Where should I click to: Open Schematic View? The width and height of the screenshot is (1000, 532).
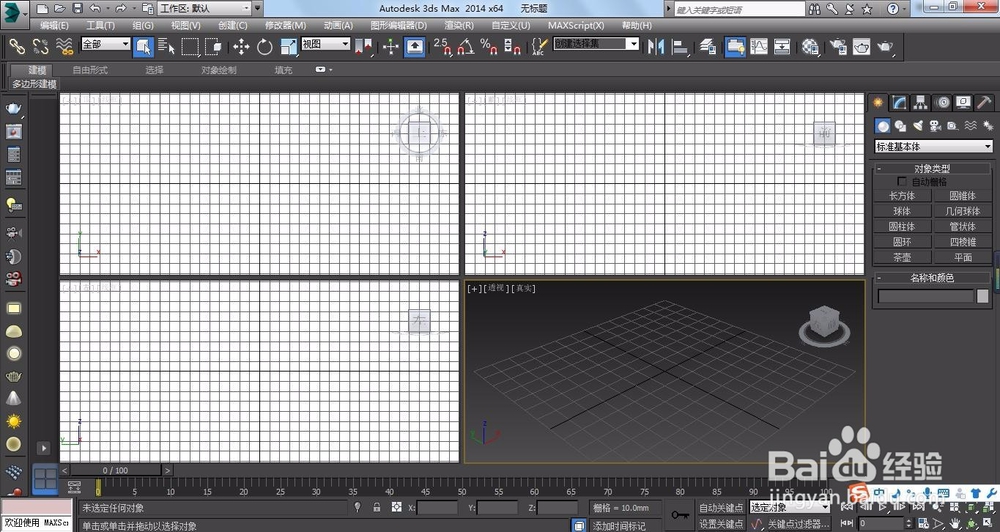782,47
